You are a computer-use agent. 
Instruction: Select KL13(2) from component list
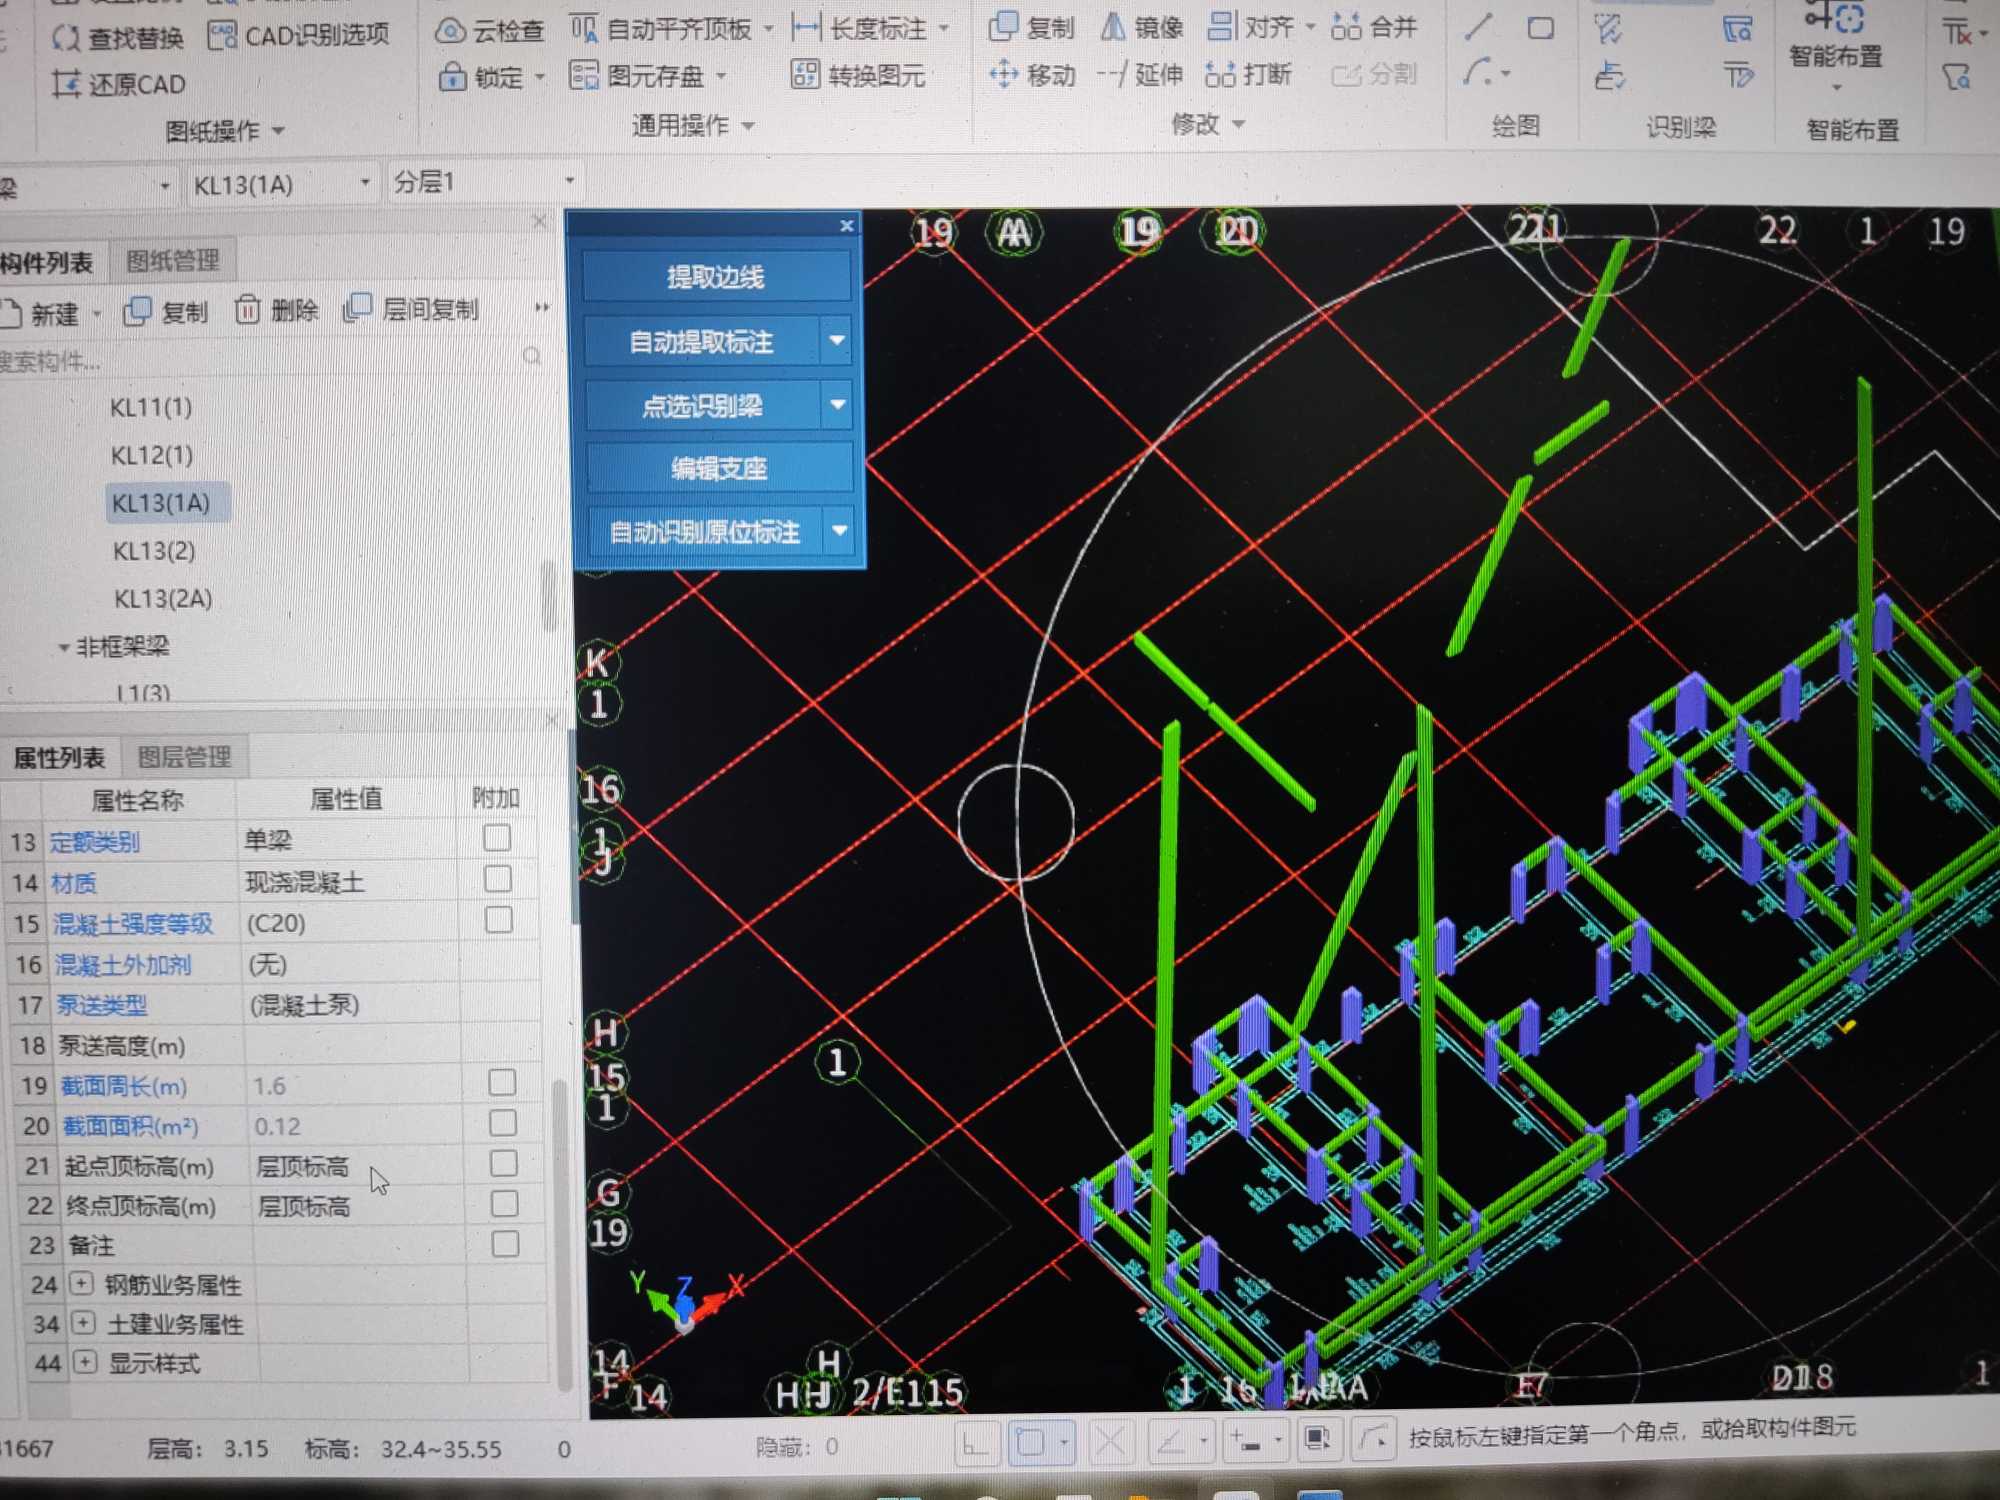153,551
